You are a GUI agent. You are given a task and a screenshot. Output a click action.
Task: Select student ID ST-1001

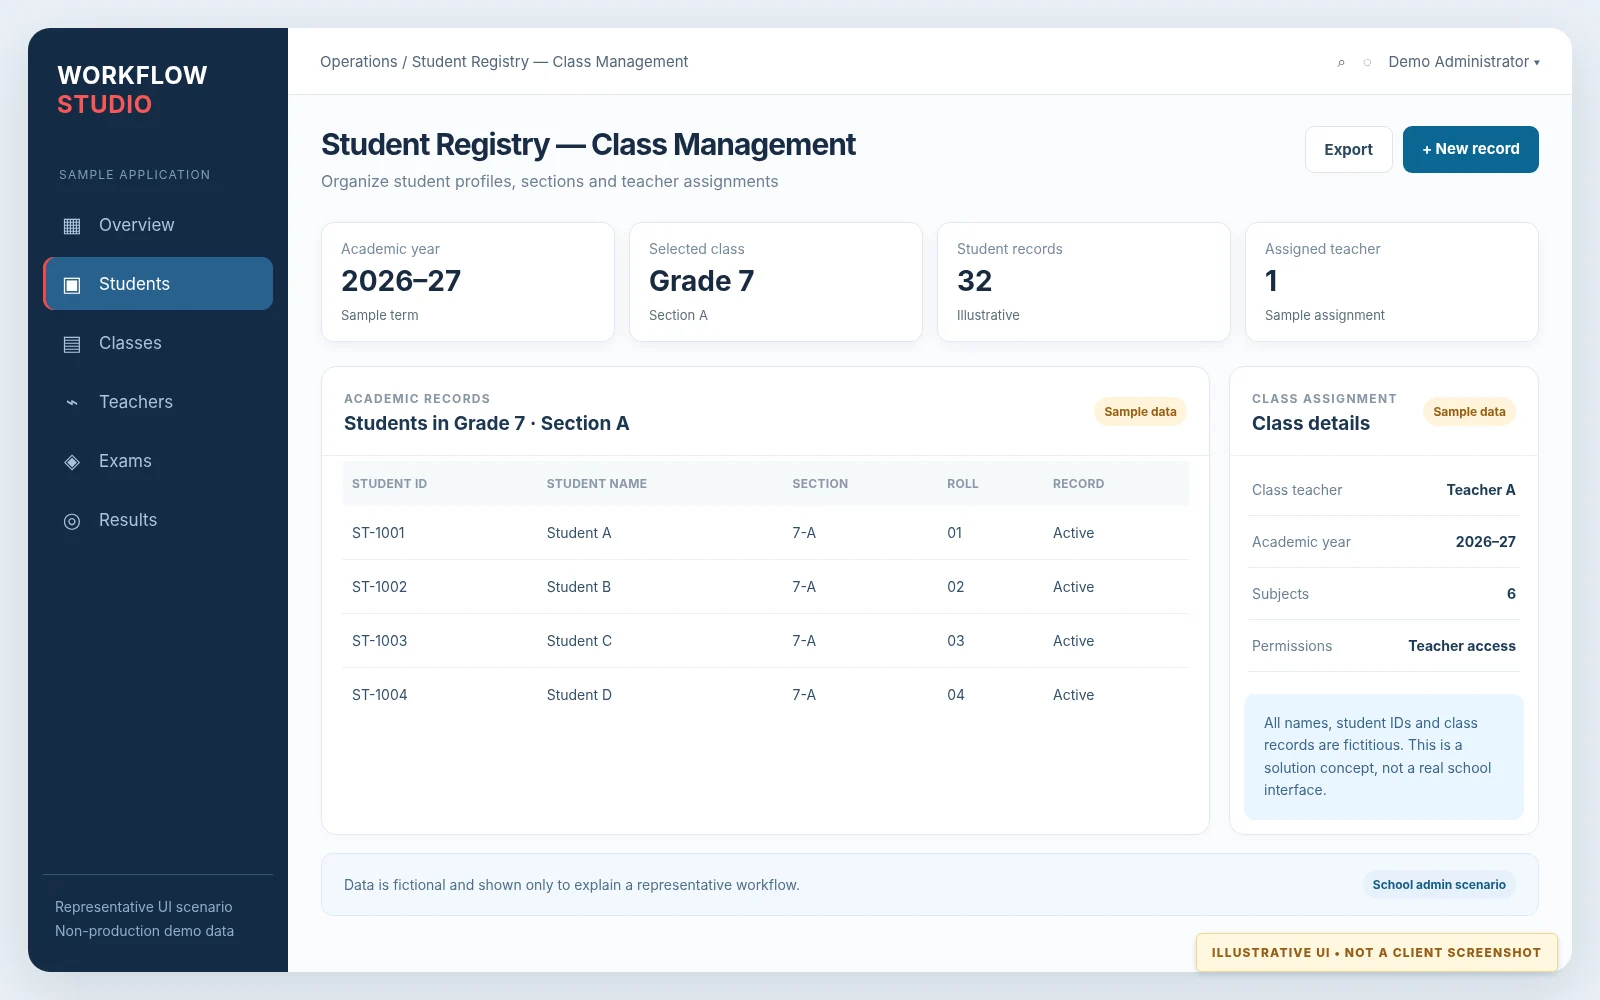coord(378,533)
